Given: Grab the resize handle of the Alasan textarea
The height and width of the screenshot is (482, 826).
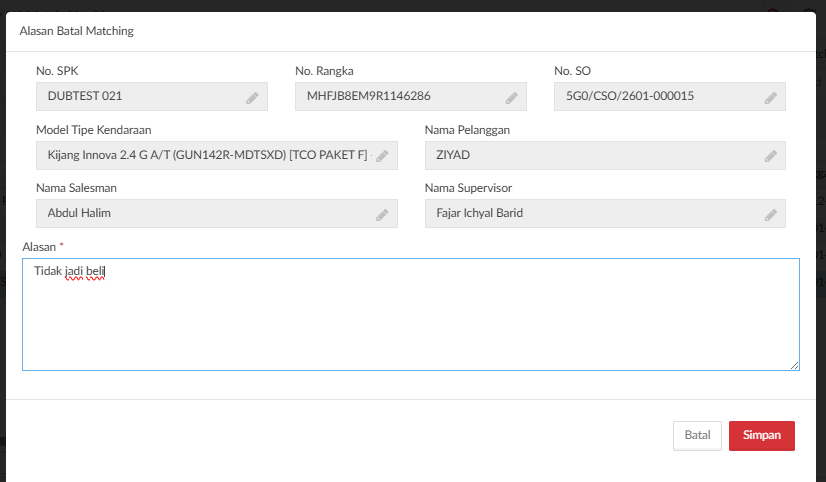Looking at the screenshot, I should 795,366.
